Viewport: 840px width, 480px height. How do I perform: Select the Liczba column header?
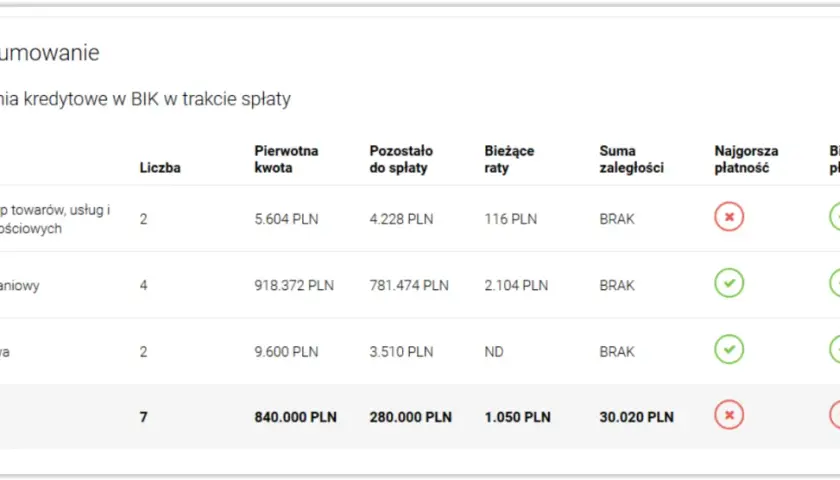click(160, 168)
